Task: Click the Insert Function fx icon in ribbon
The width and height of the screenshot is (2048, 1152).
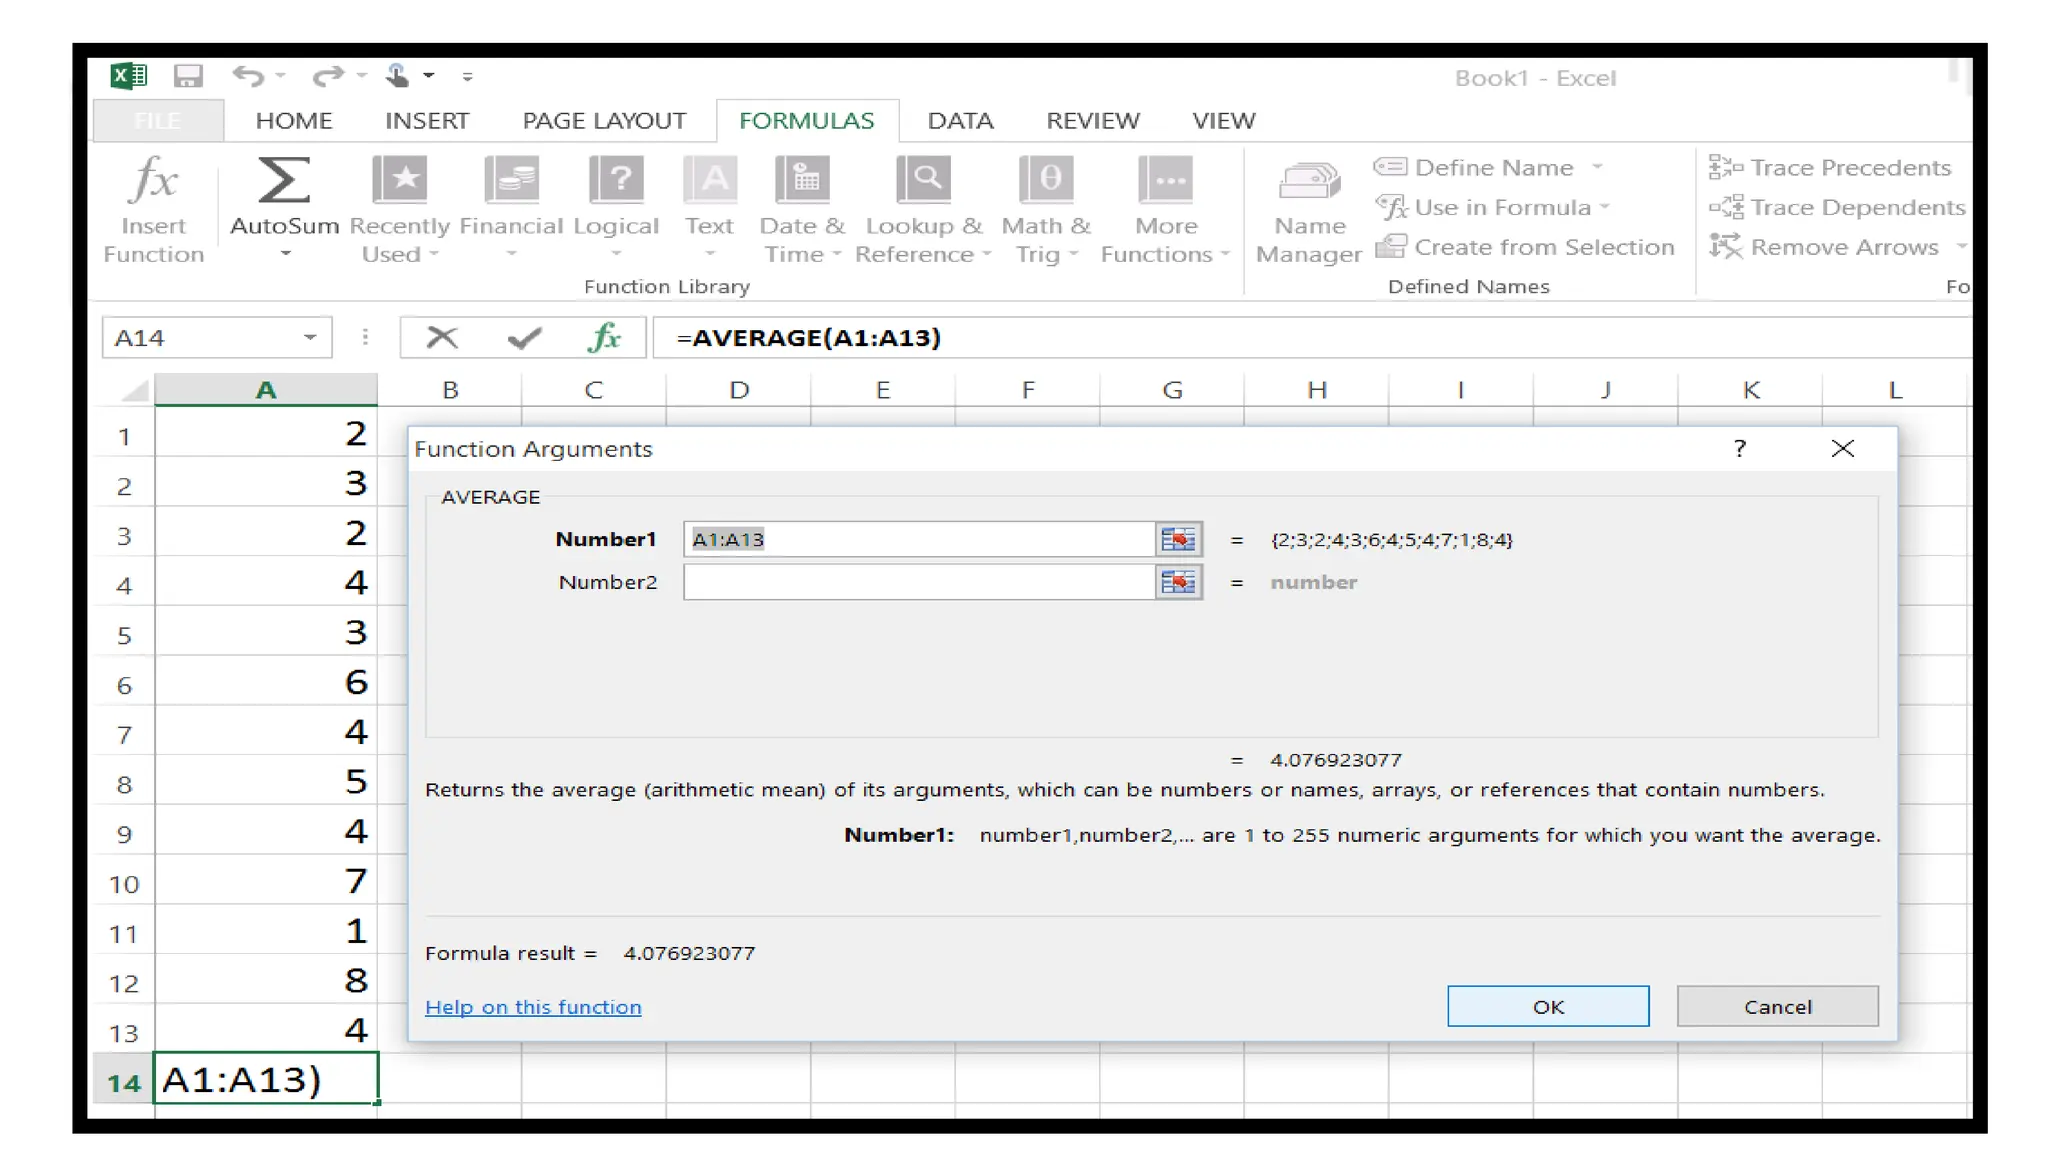Action: (x=154, y=182)
